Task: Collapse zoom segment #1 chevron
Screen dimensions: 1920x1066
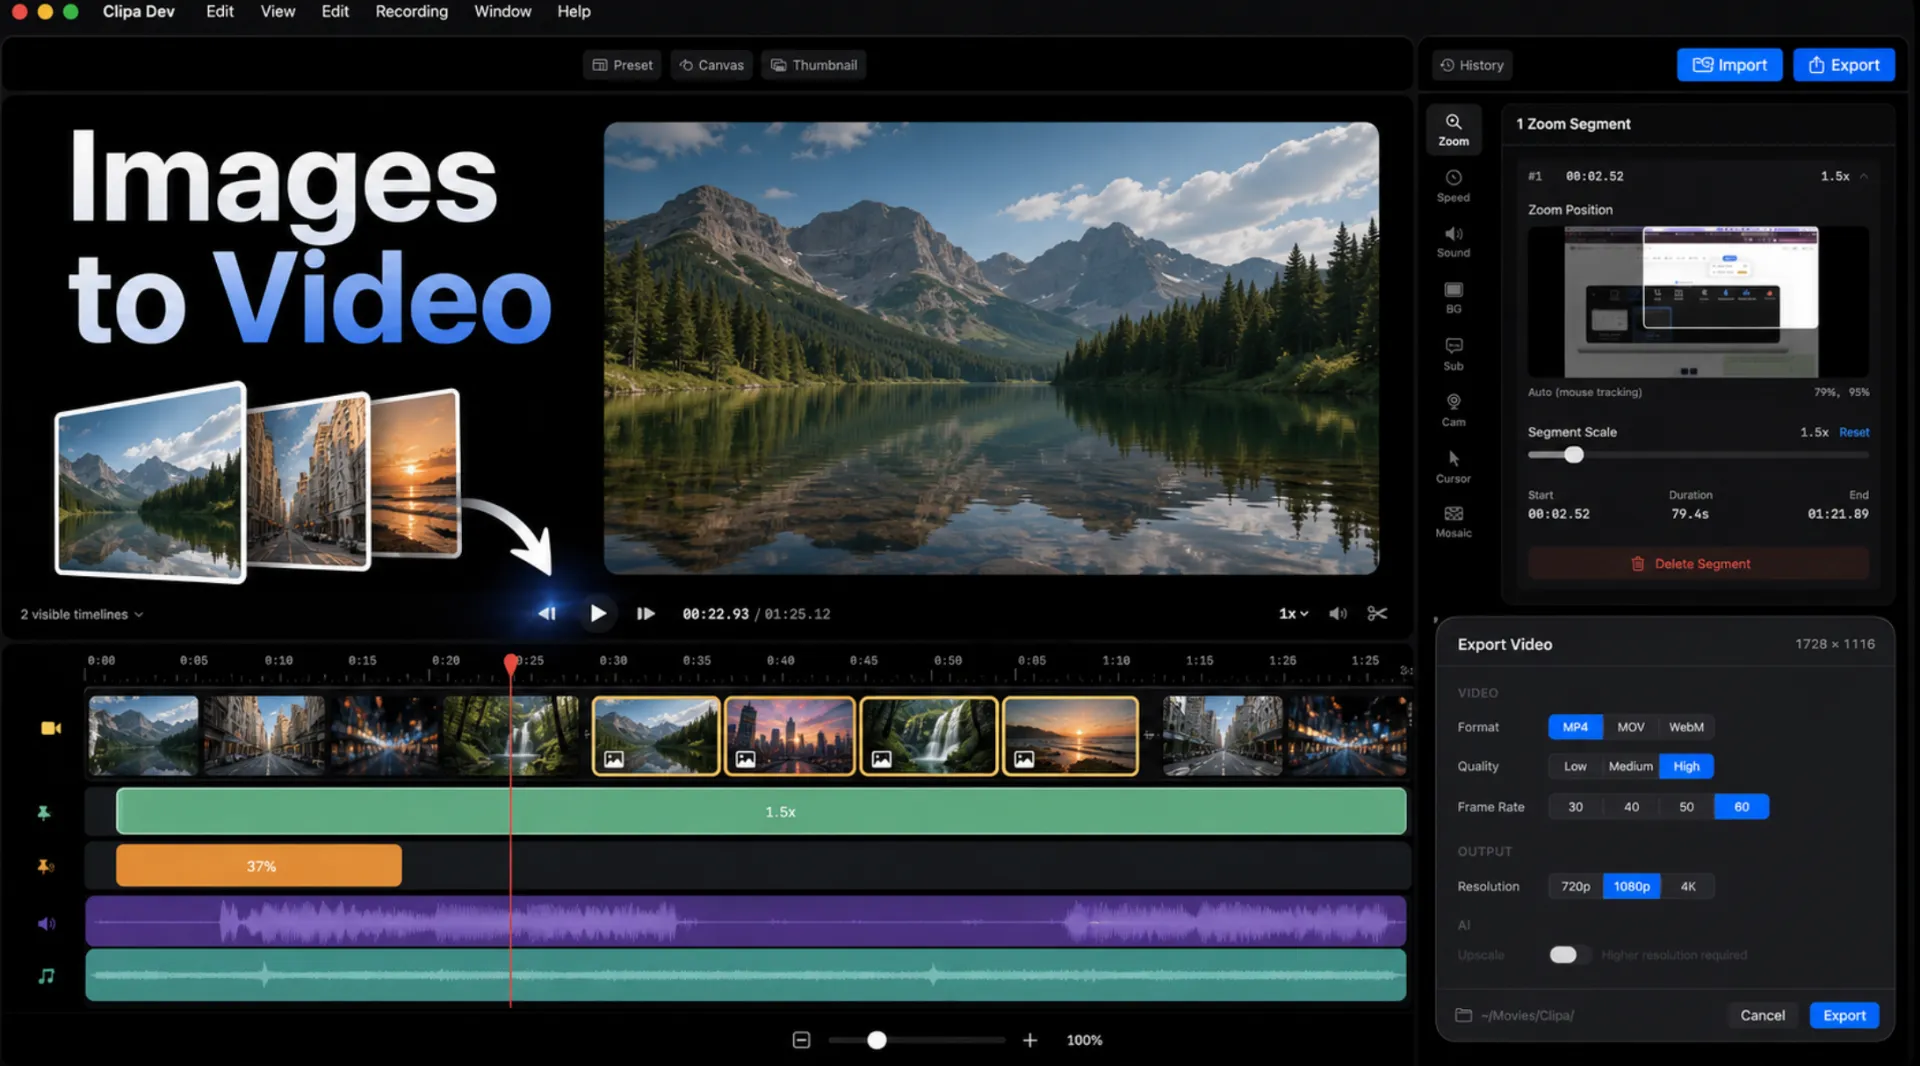Action: 1863,176
